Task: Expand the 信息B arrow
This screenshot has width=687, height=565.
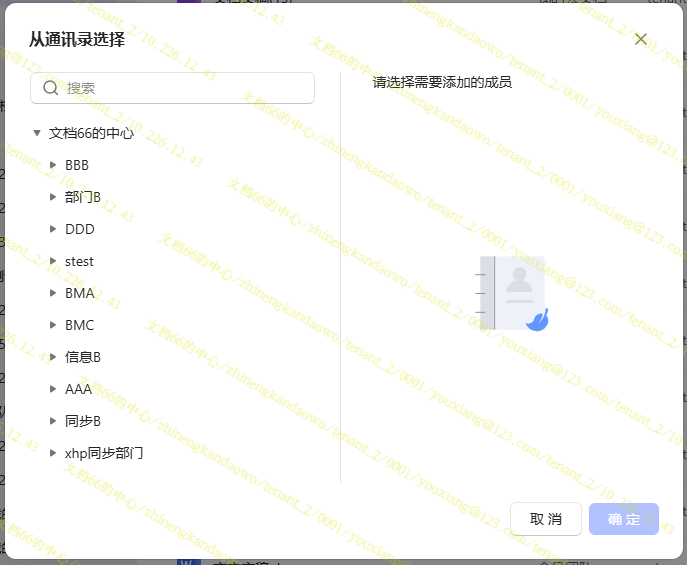Action: (x=53, y=357)
